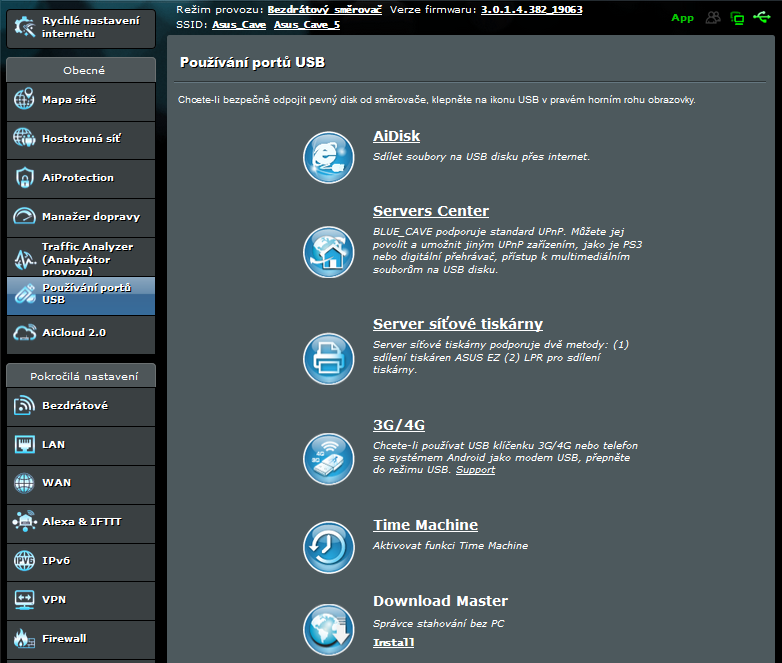Click the USB status icon in header
This screenshot has height=663, width=782.
click(x=762, y=17)
